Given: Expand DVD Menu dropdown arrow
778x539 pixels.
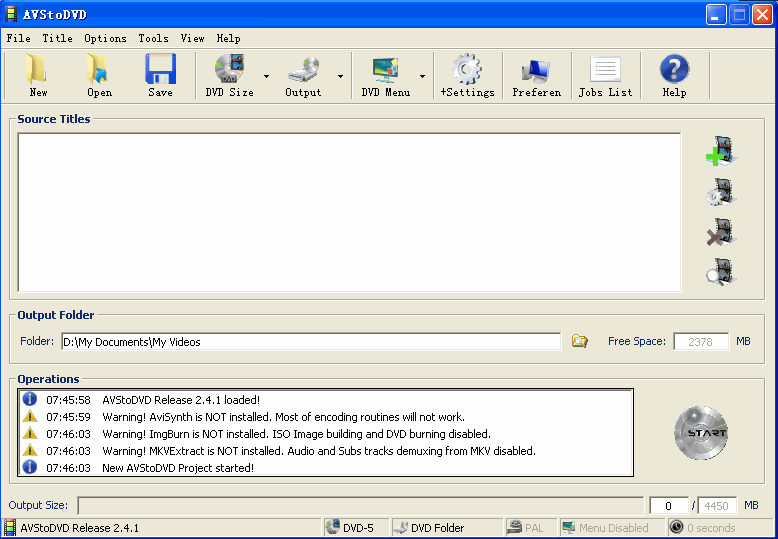Looking at the screenshot, I should point(422,76).
